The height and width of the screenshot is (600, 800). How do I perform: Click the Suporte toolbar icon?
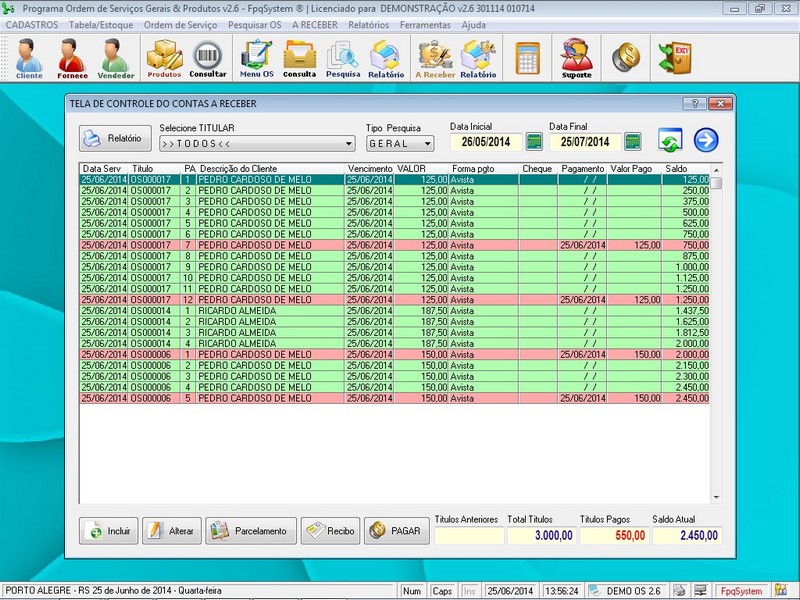coord(576,58)
